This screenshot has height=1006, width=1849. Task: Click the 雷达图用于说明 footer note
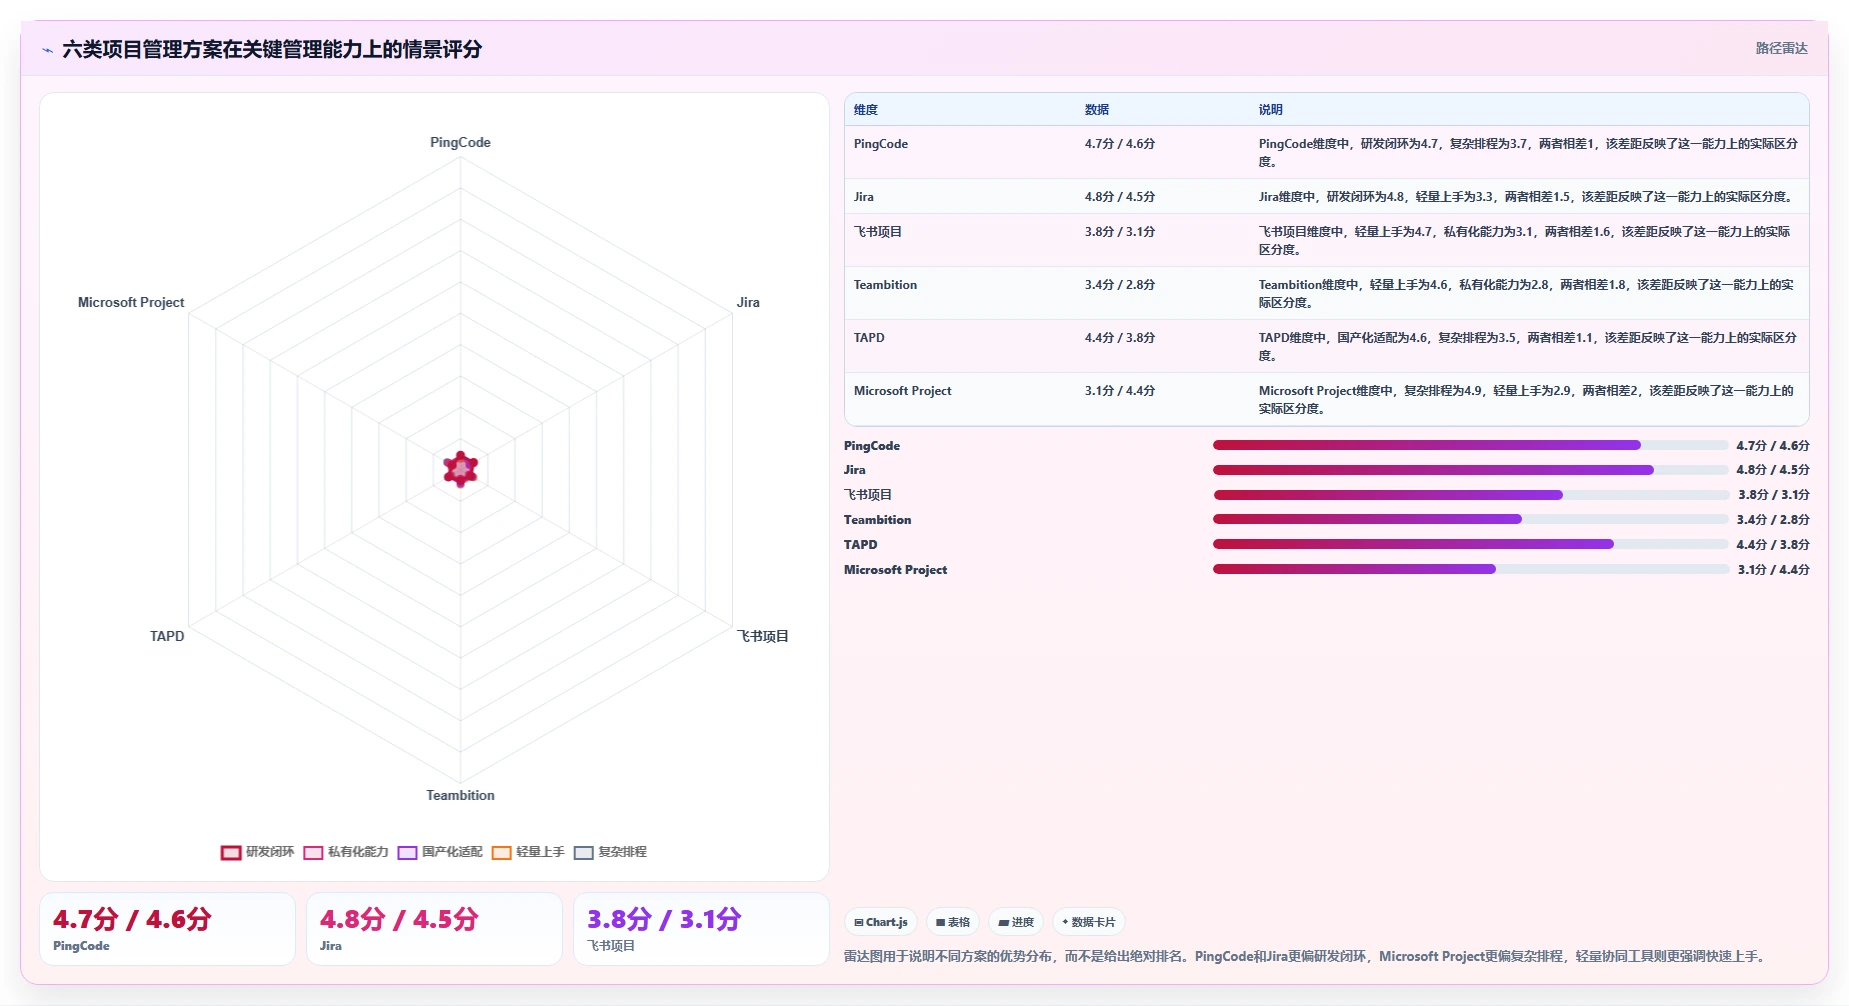pyautogui.click(x=1306, y=956)
